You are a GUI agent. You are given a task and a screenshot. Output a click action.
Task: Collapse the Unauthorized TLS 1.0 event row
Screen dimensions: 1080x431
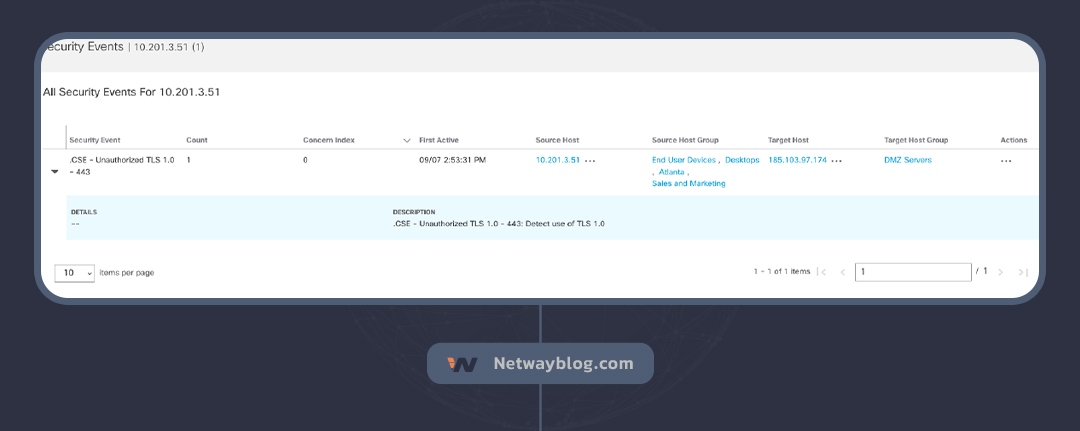[55, 171]
